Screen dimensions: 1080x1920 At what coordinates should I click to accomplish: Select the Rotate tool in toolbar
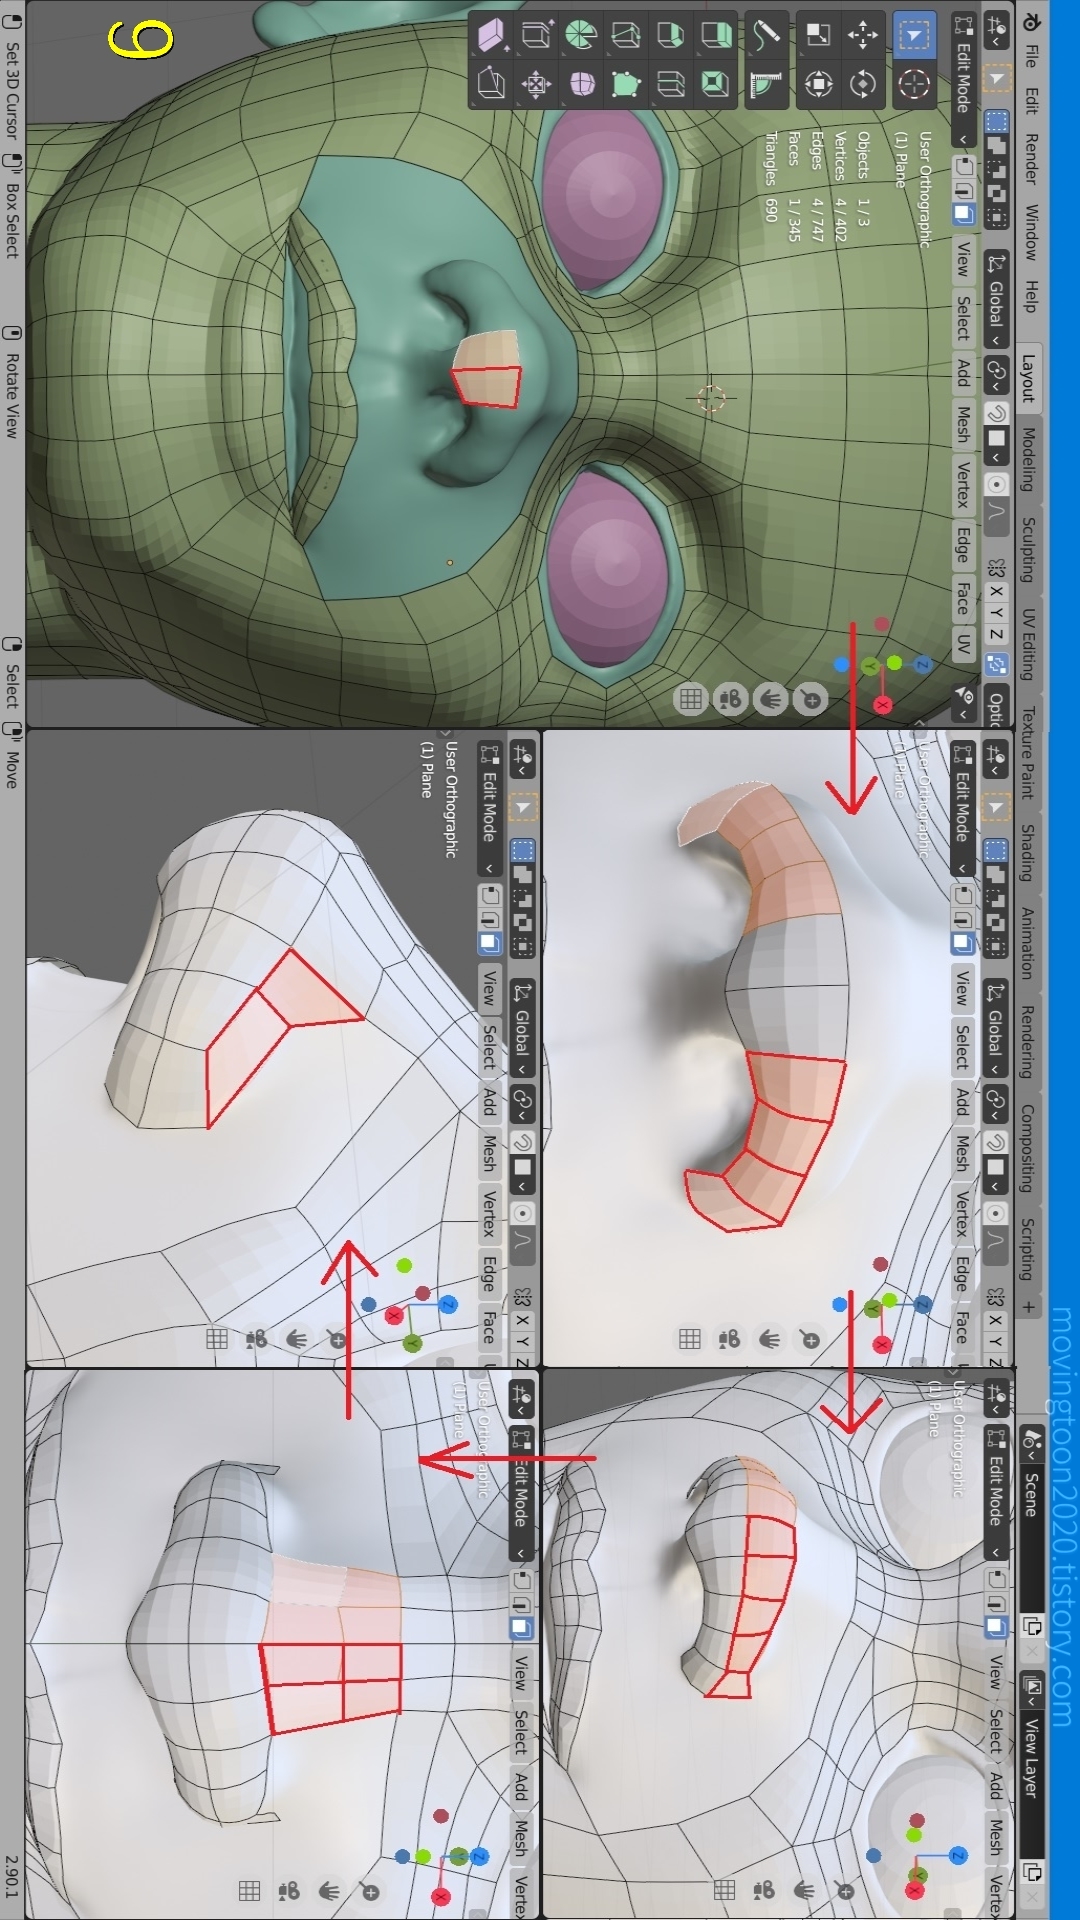point(862,84)
